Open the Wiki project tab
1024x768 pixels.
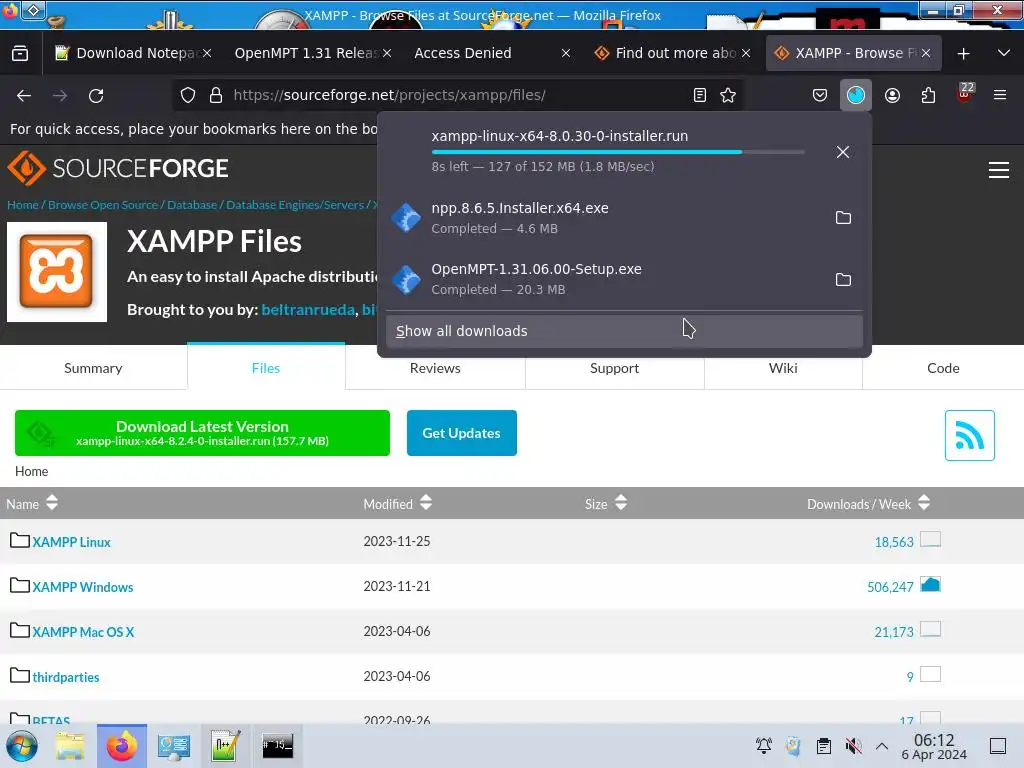pos(783,368)
